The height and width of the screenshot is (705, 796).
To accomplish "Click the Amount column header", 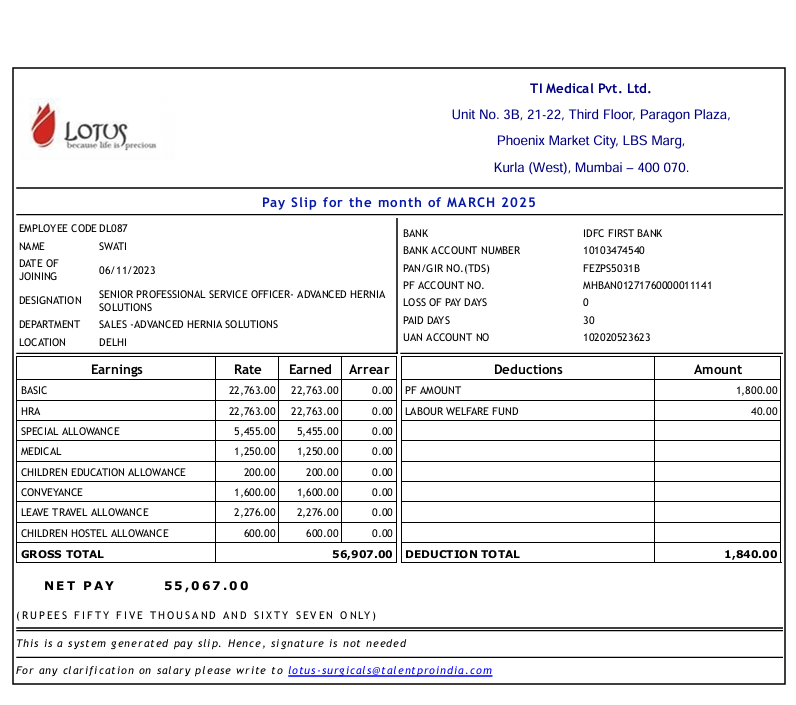I will pos(717,369).
